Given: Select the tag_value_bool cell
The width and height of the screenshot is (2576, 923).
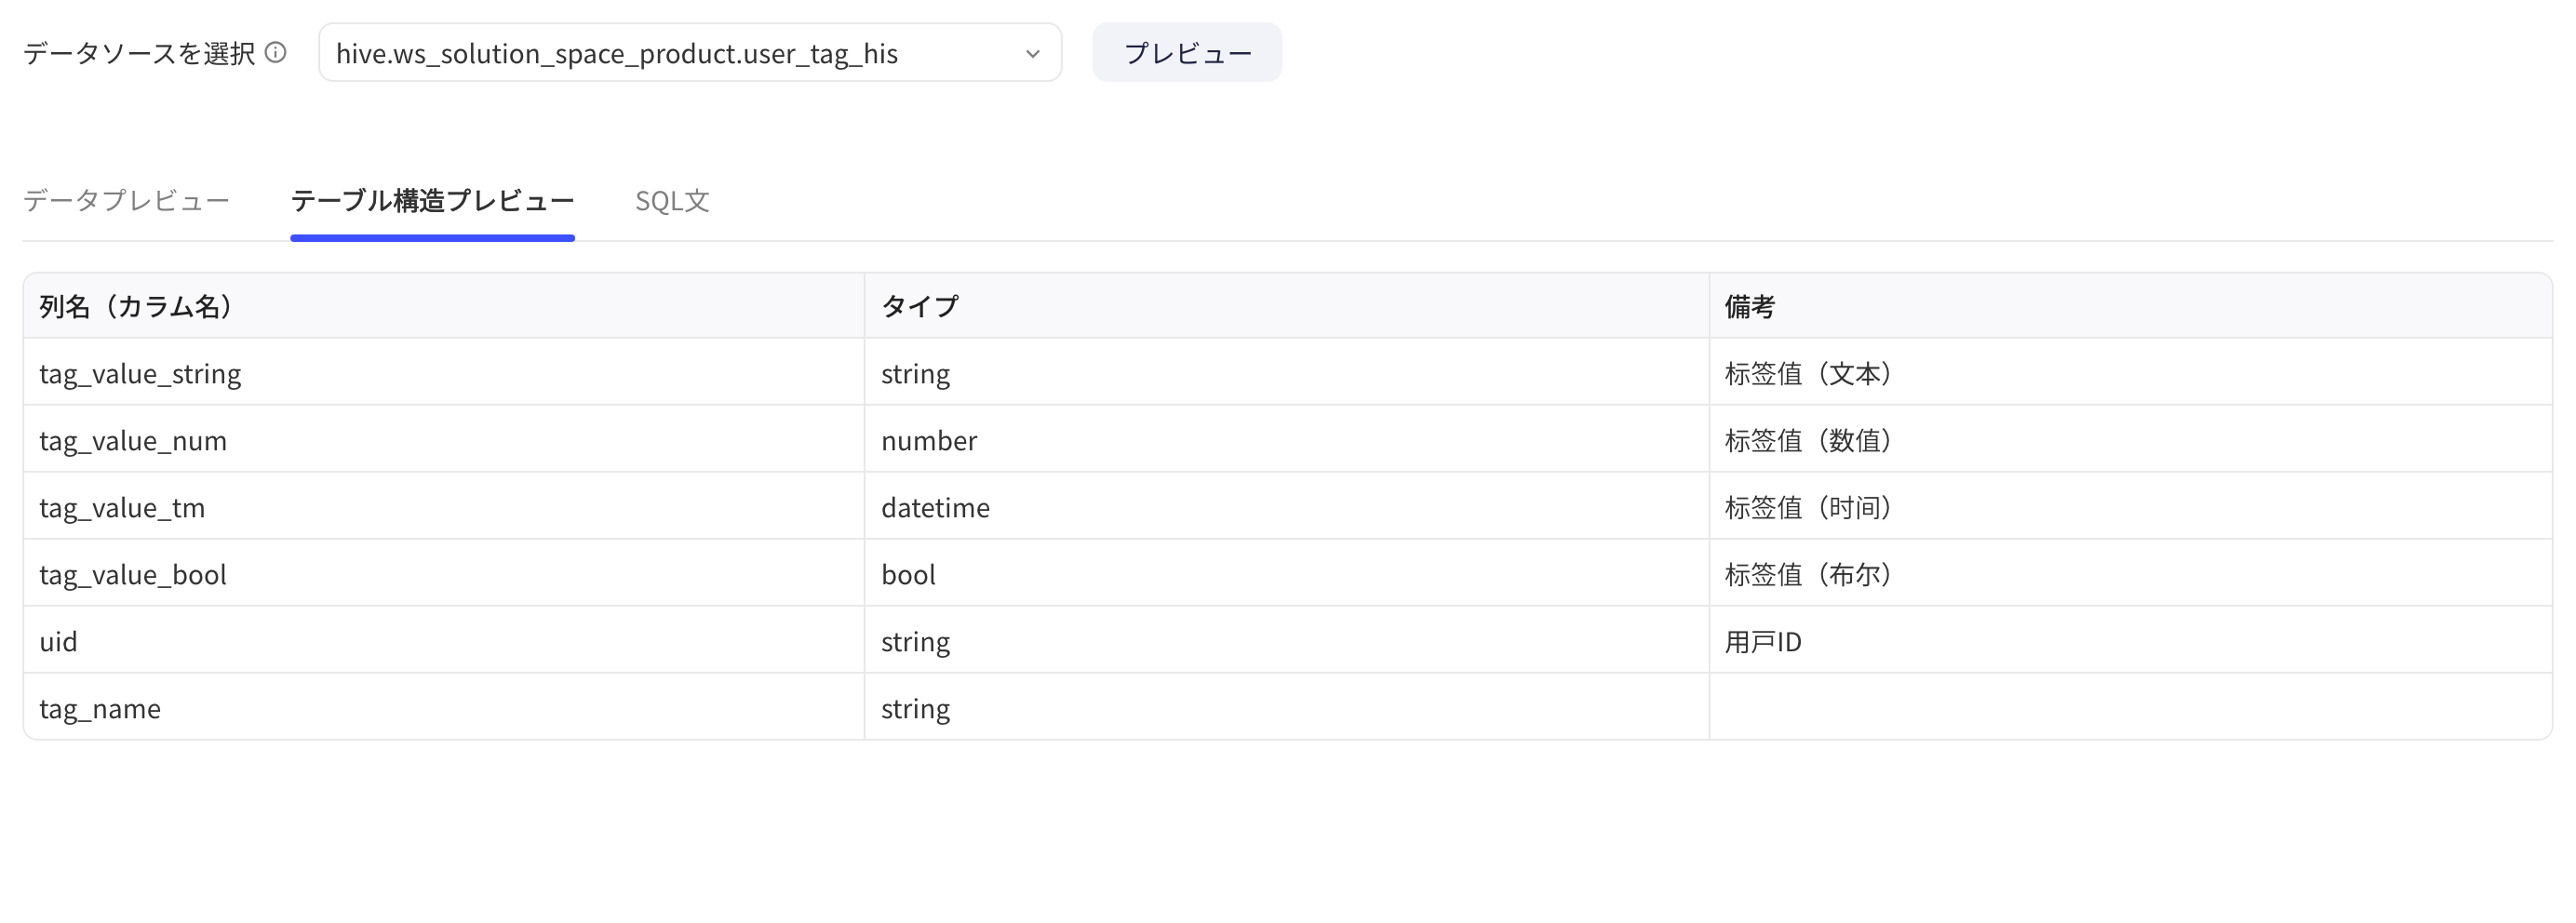Looking at the screenshot, I should (444, 573).
